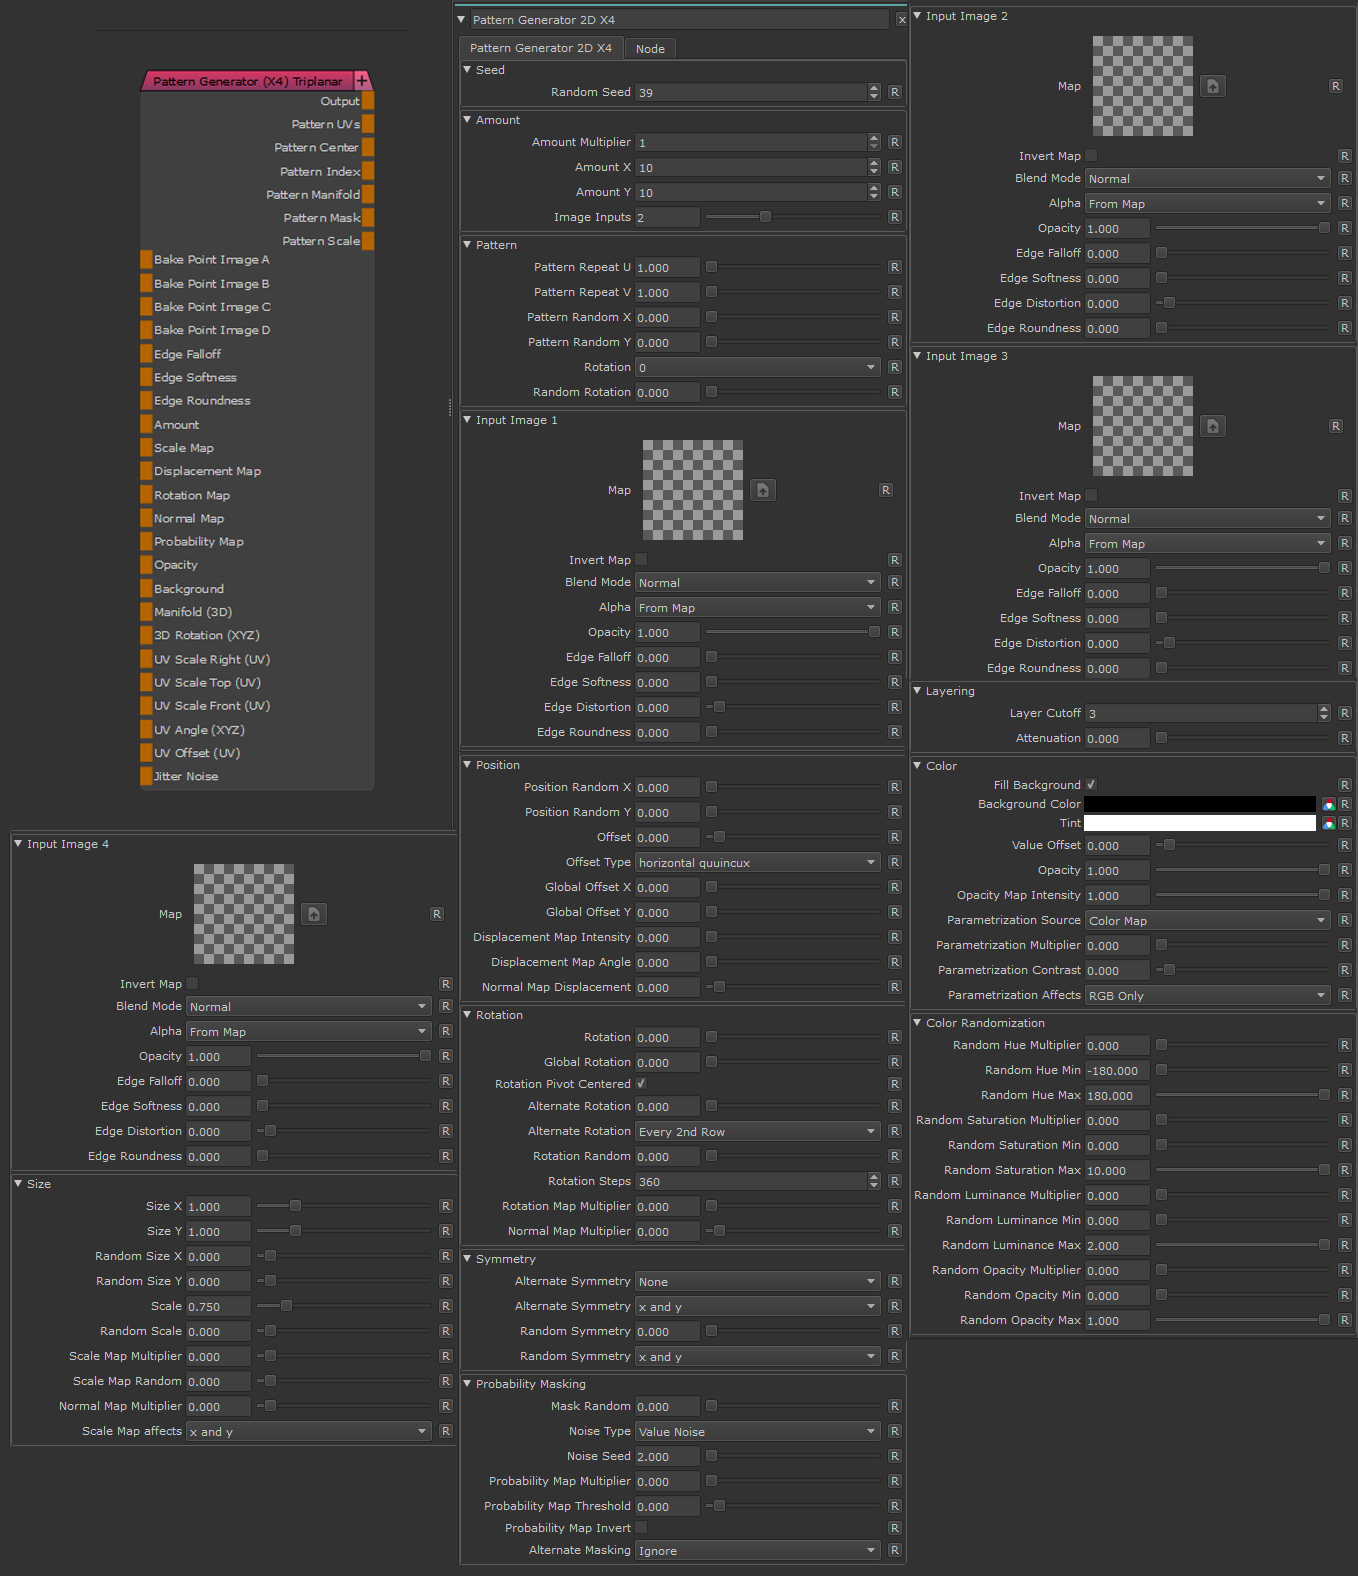Click the load map icon for Input Image 4
The height and width of the screenshot is (1576, 1358).
click(x=314, y=914)
